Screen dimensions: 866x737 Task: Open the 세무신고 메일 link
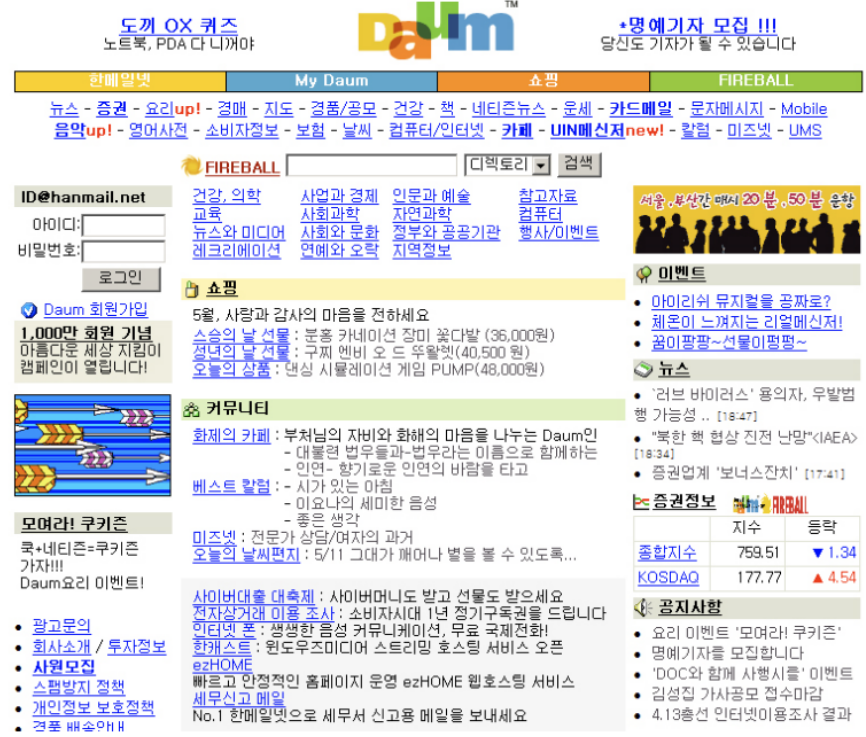point(239,699)
